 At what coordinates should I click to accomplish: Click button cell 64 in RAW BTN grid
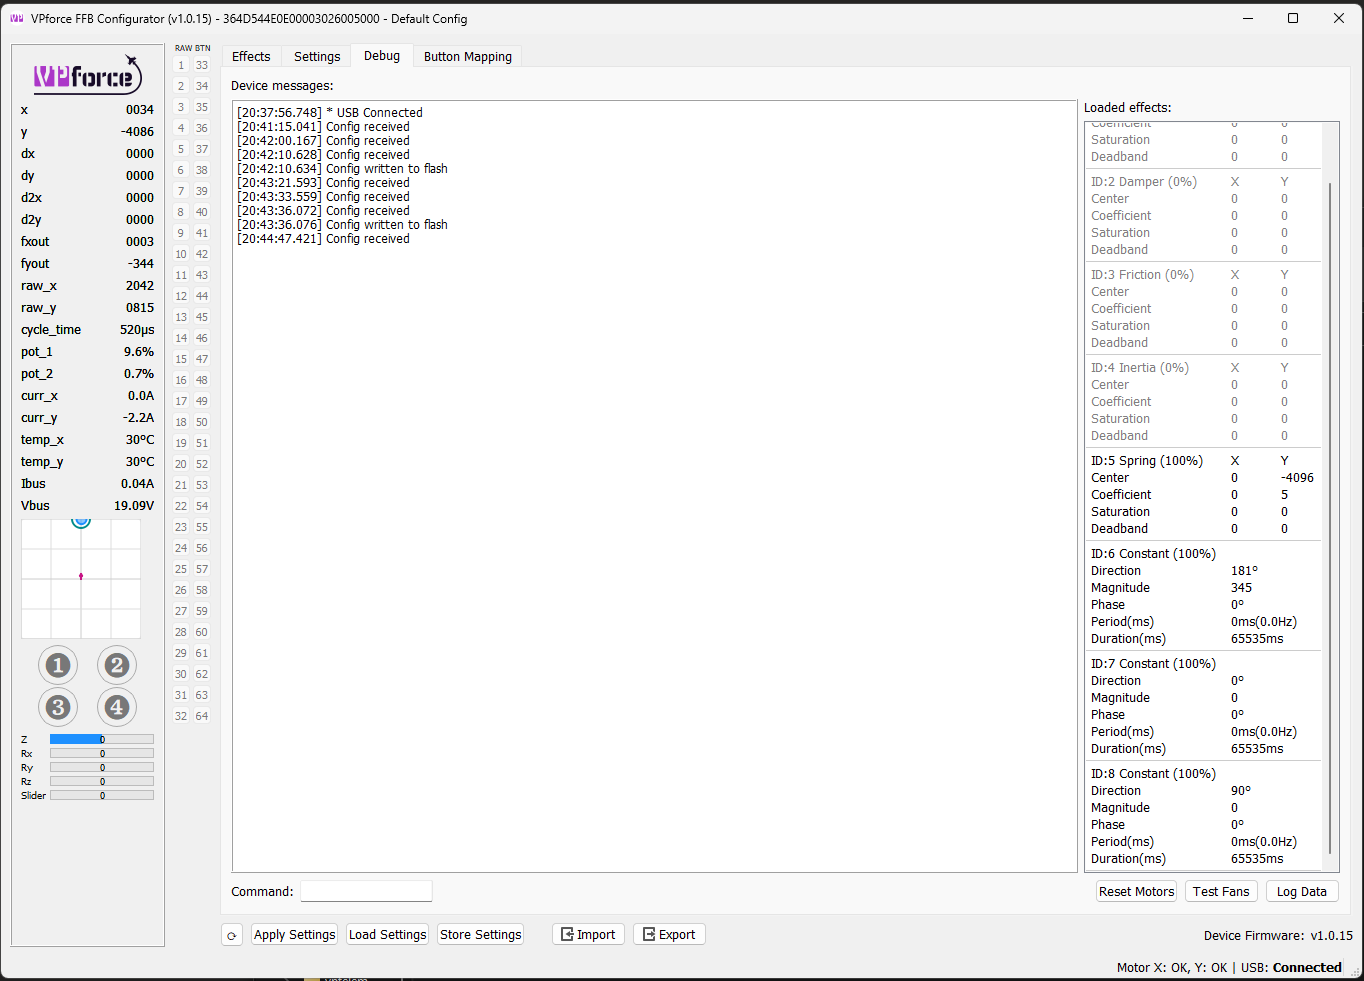[202, 716]
